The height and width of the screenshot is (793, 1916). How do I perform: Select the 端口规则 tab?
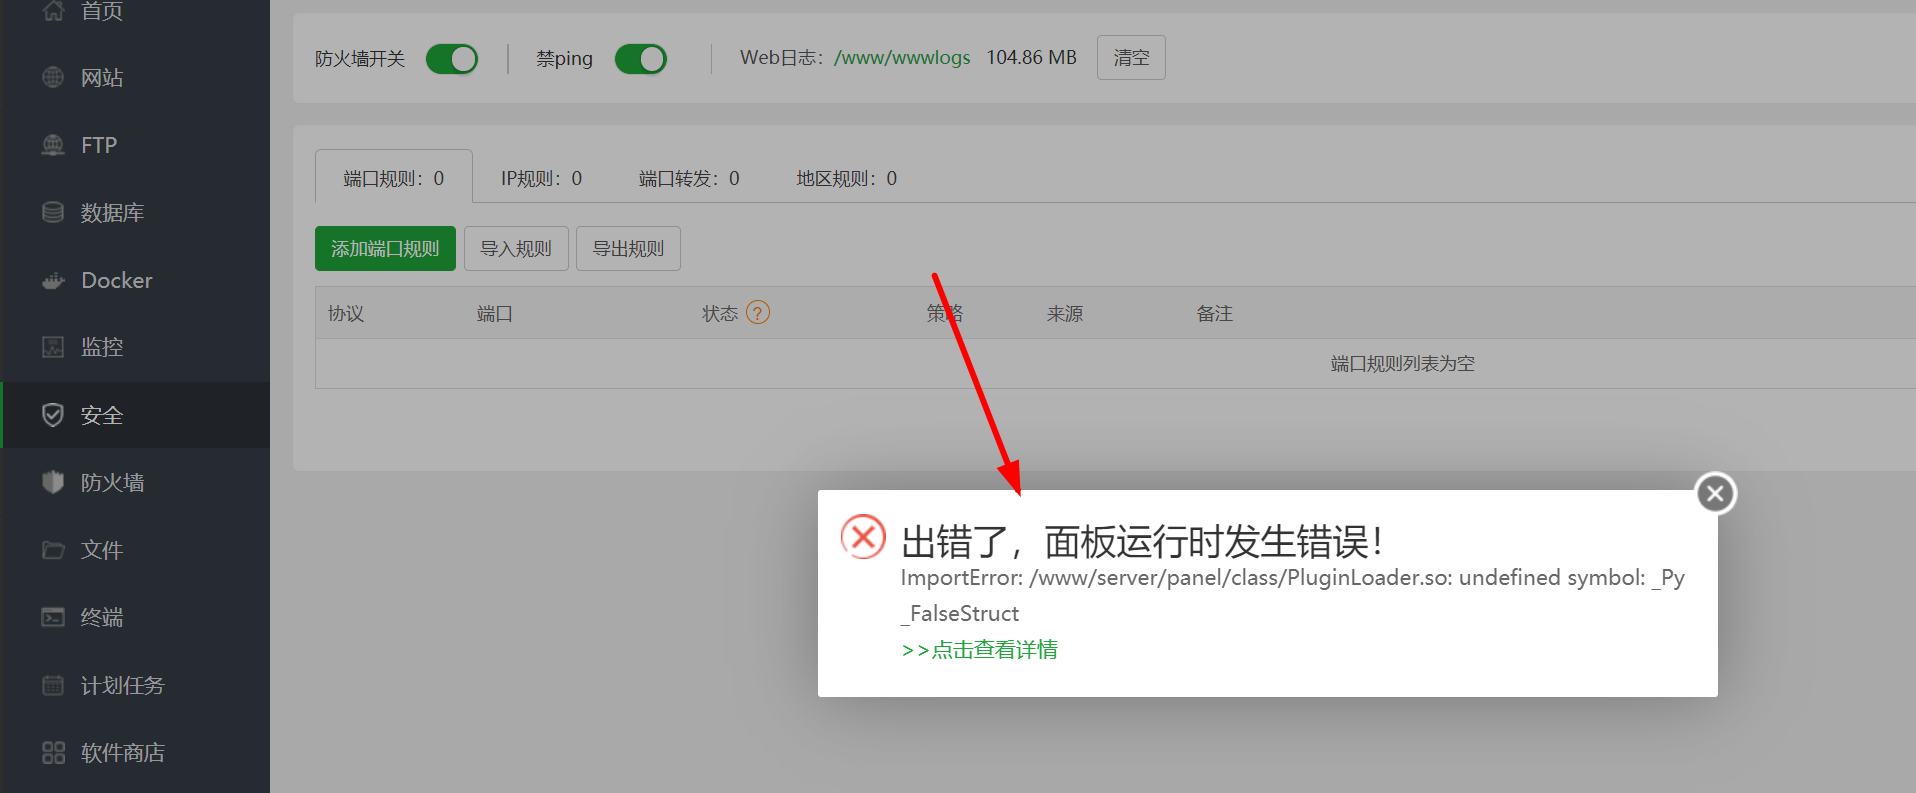tap(394, 178)
